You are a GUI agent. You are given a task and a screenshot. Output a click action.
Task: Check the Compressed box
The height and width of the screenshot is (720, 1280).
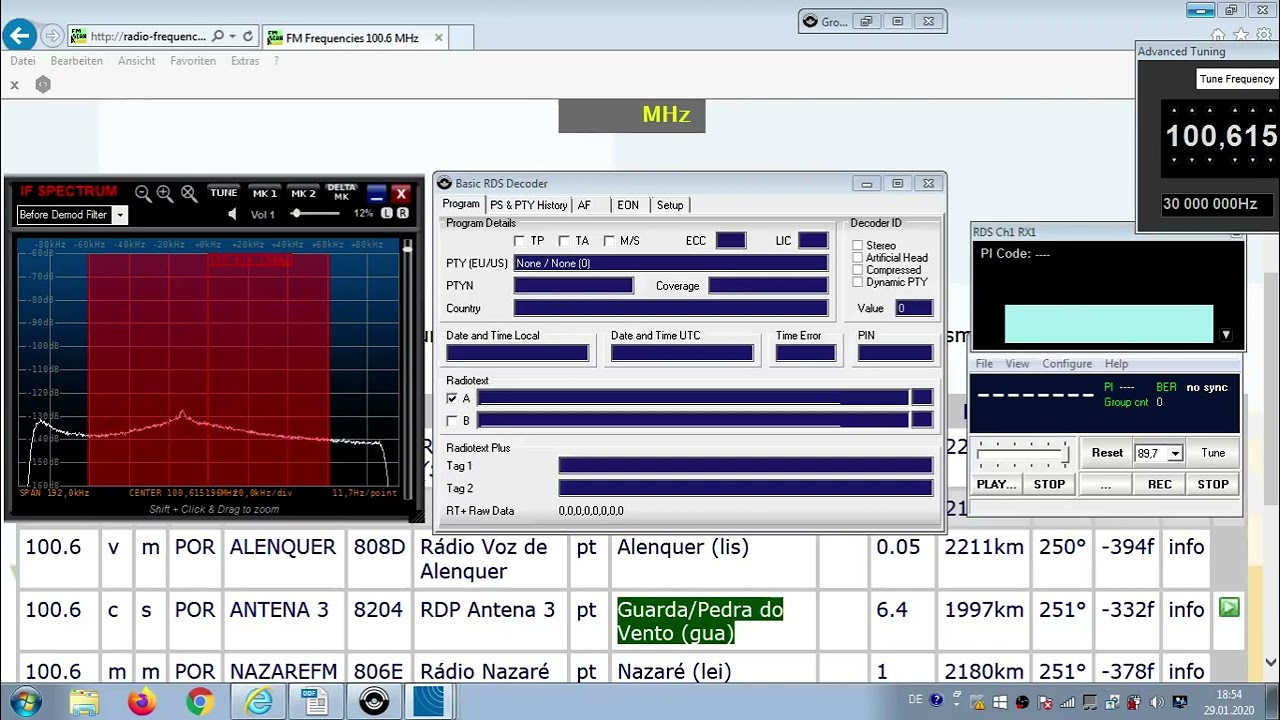pos(858,270)
